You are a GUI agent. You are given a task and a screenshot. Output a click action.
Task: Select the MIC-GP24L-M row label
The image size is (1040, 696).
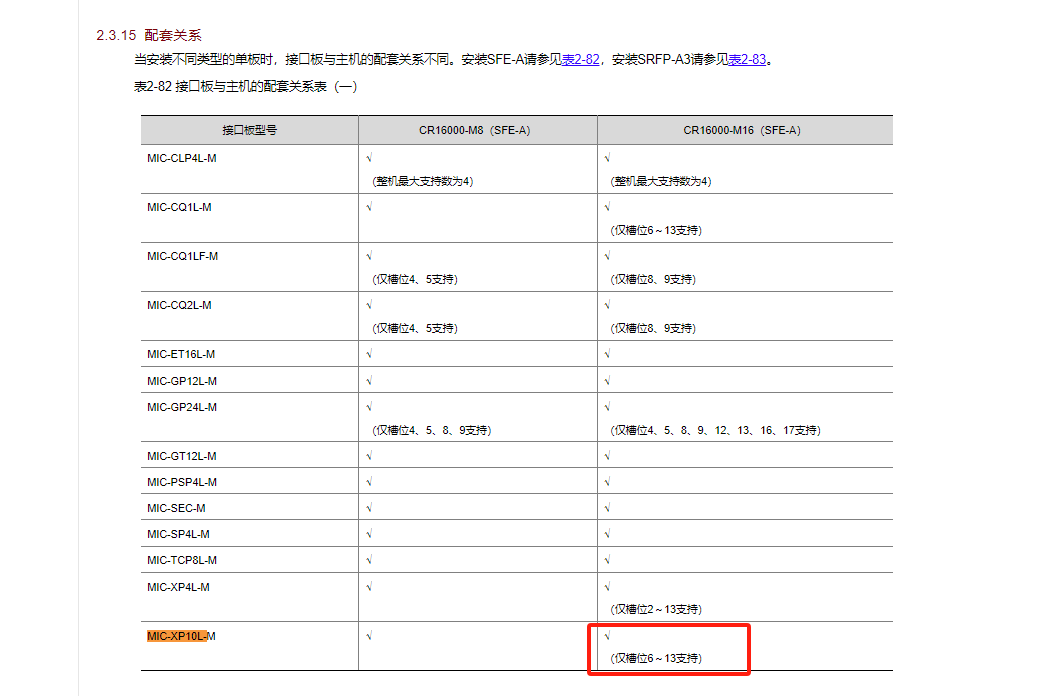click(x=182, y=407)
